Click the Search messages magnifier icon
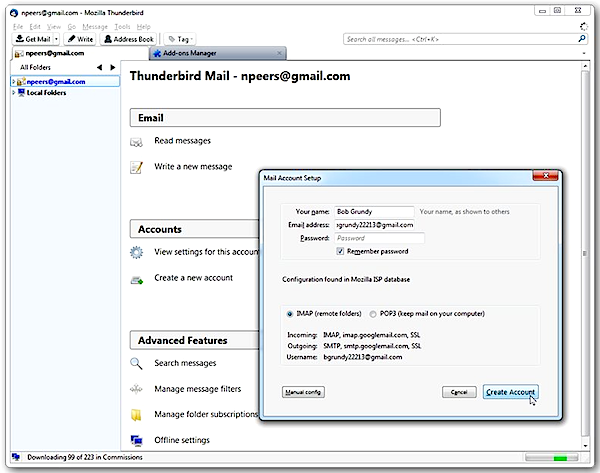The height and width of the screenshot is (473, 600). (137, 363)
